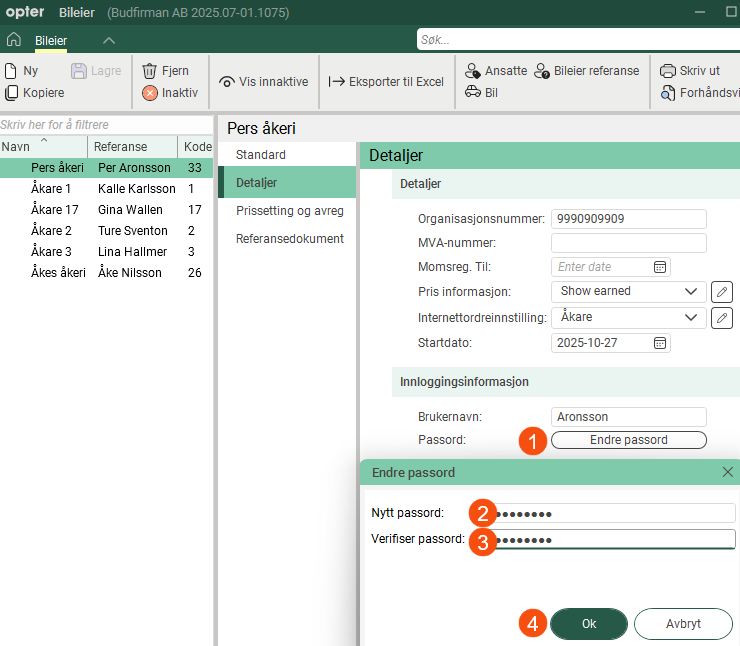Click Kopiere to copy the entry

pyautogui.click(x=35, y=93)
